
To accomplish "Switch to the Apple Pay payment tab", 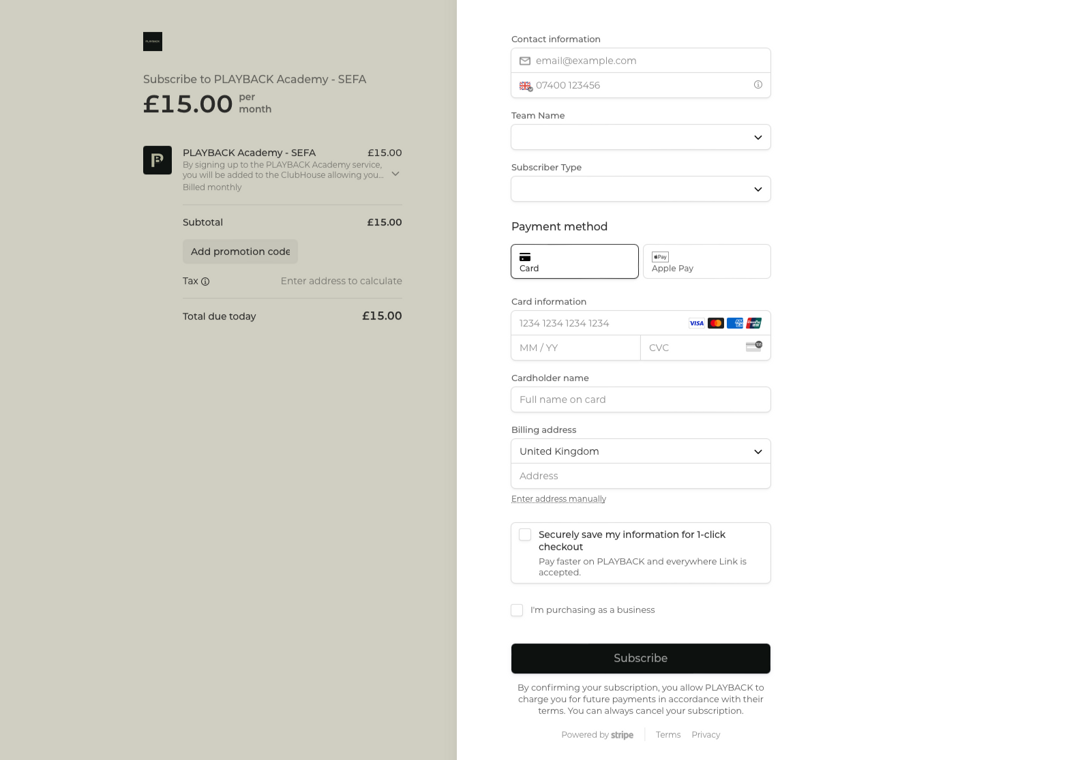I will 707,261.
